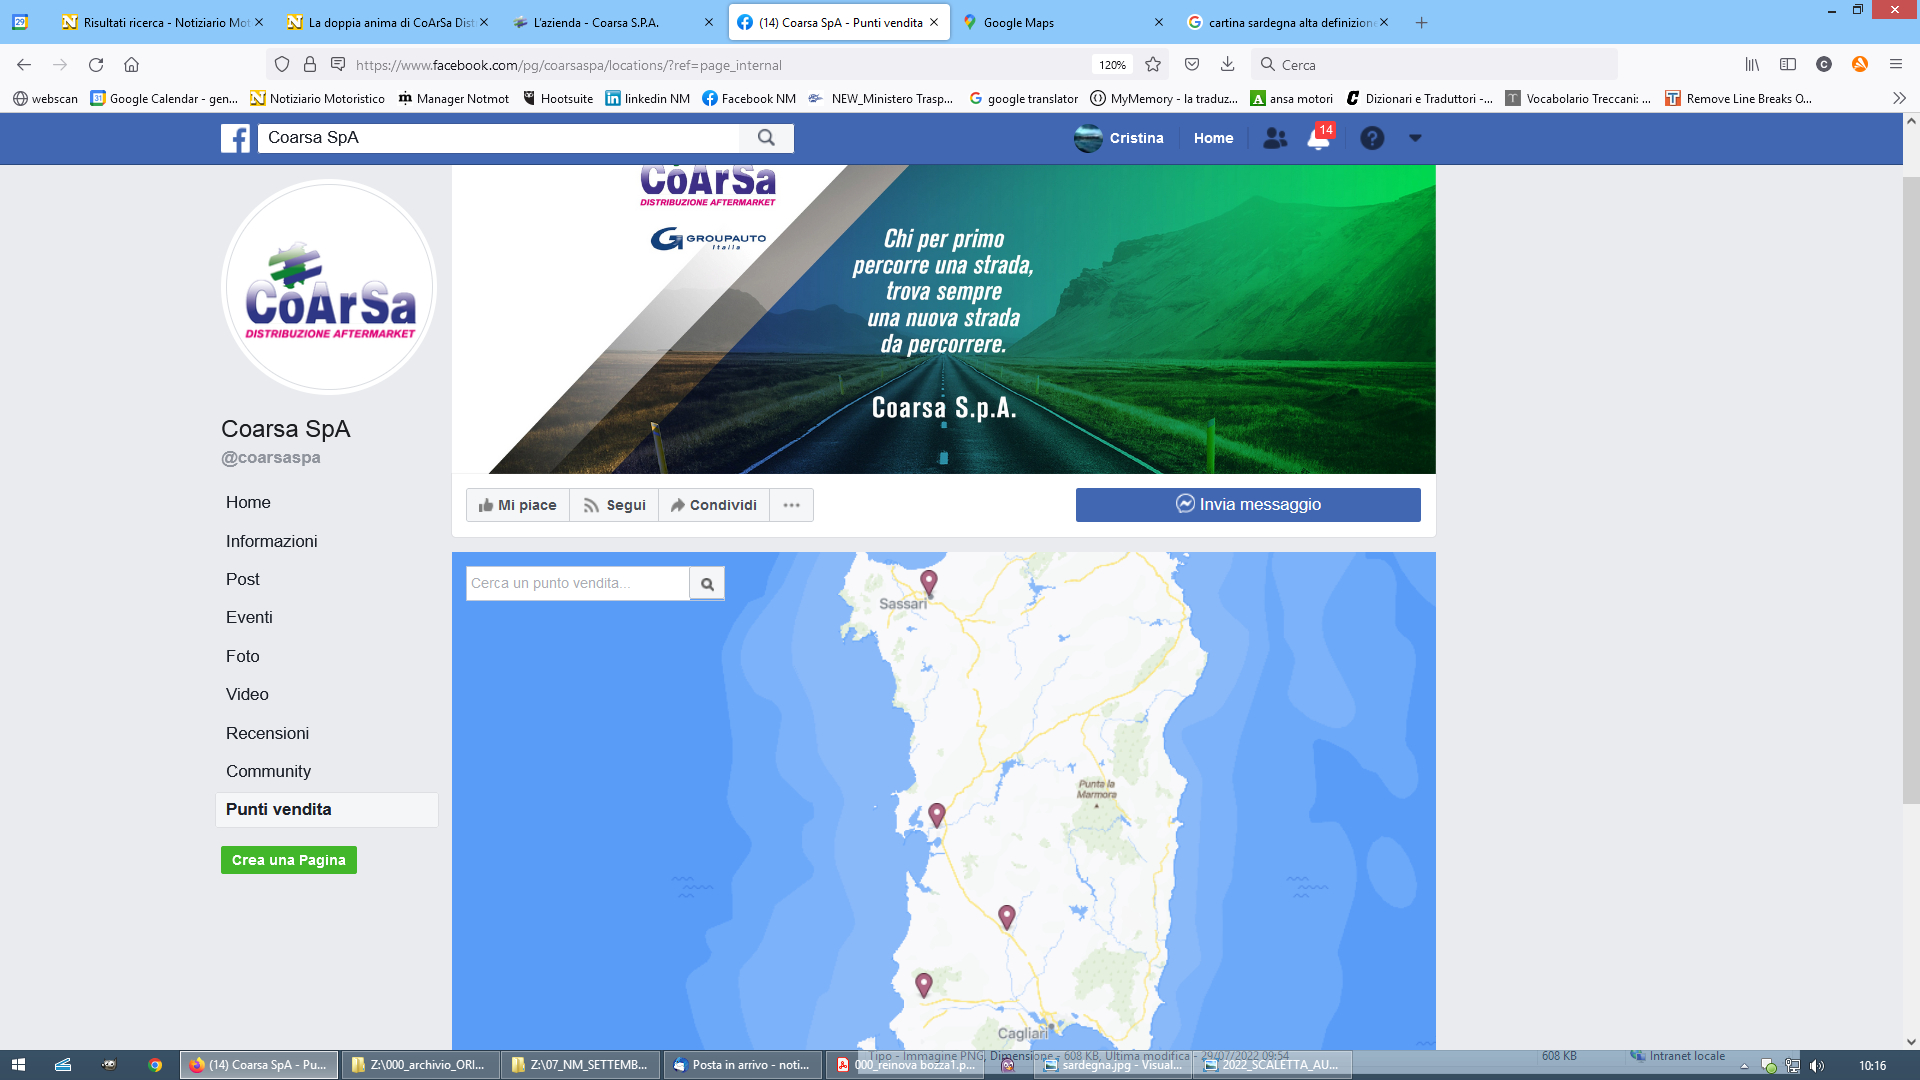This screenshot has width=1920, height=1080.
Task: Go back with the browser back arrow
Action: (x=24, y=65)
